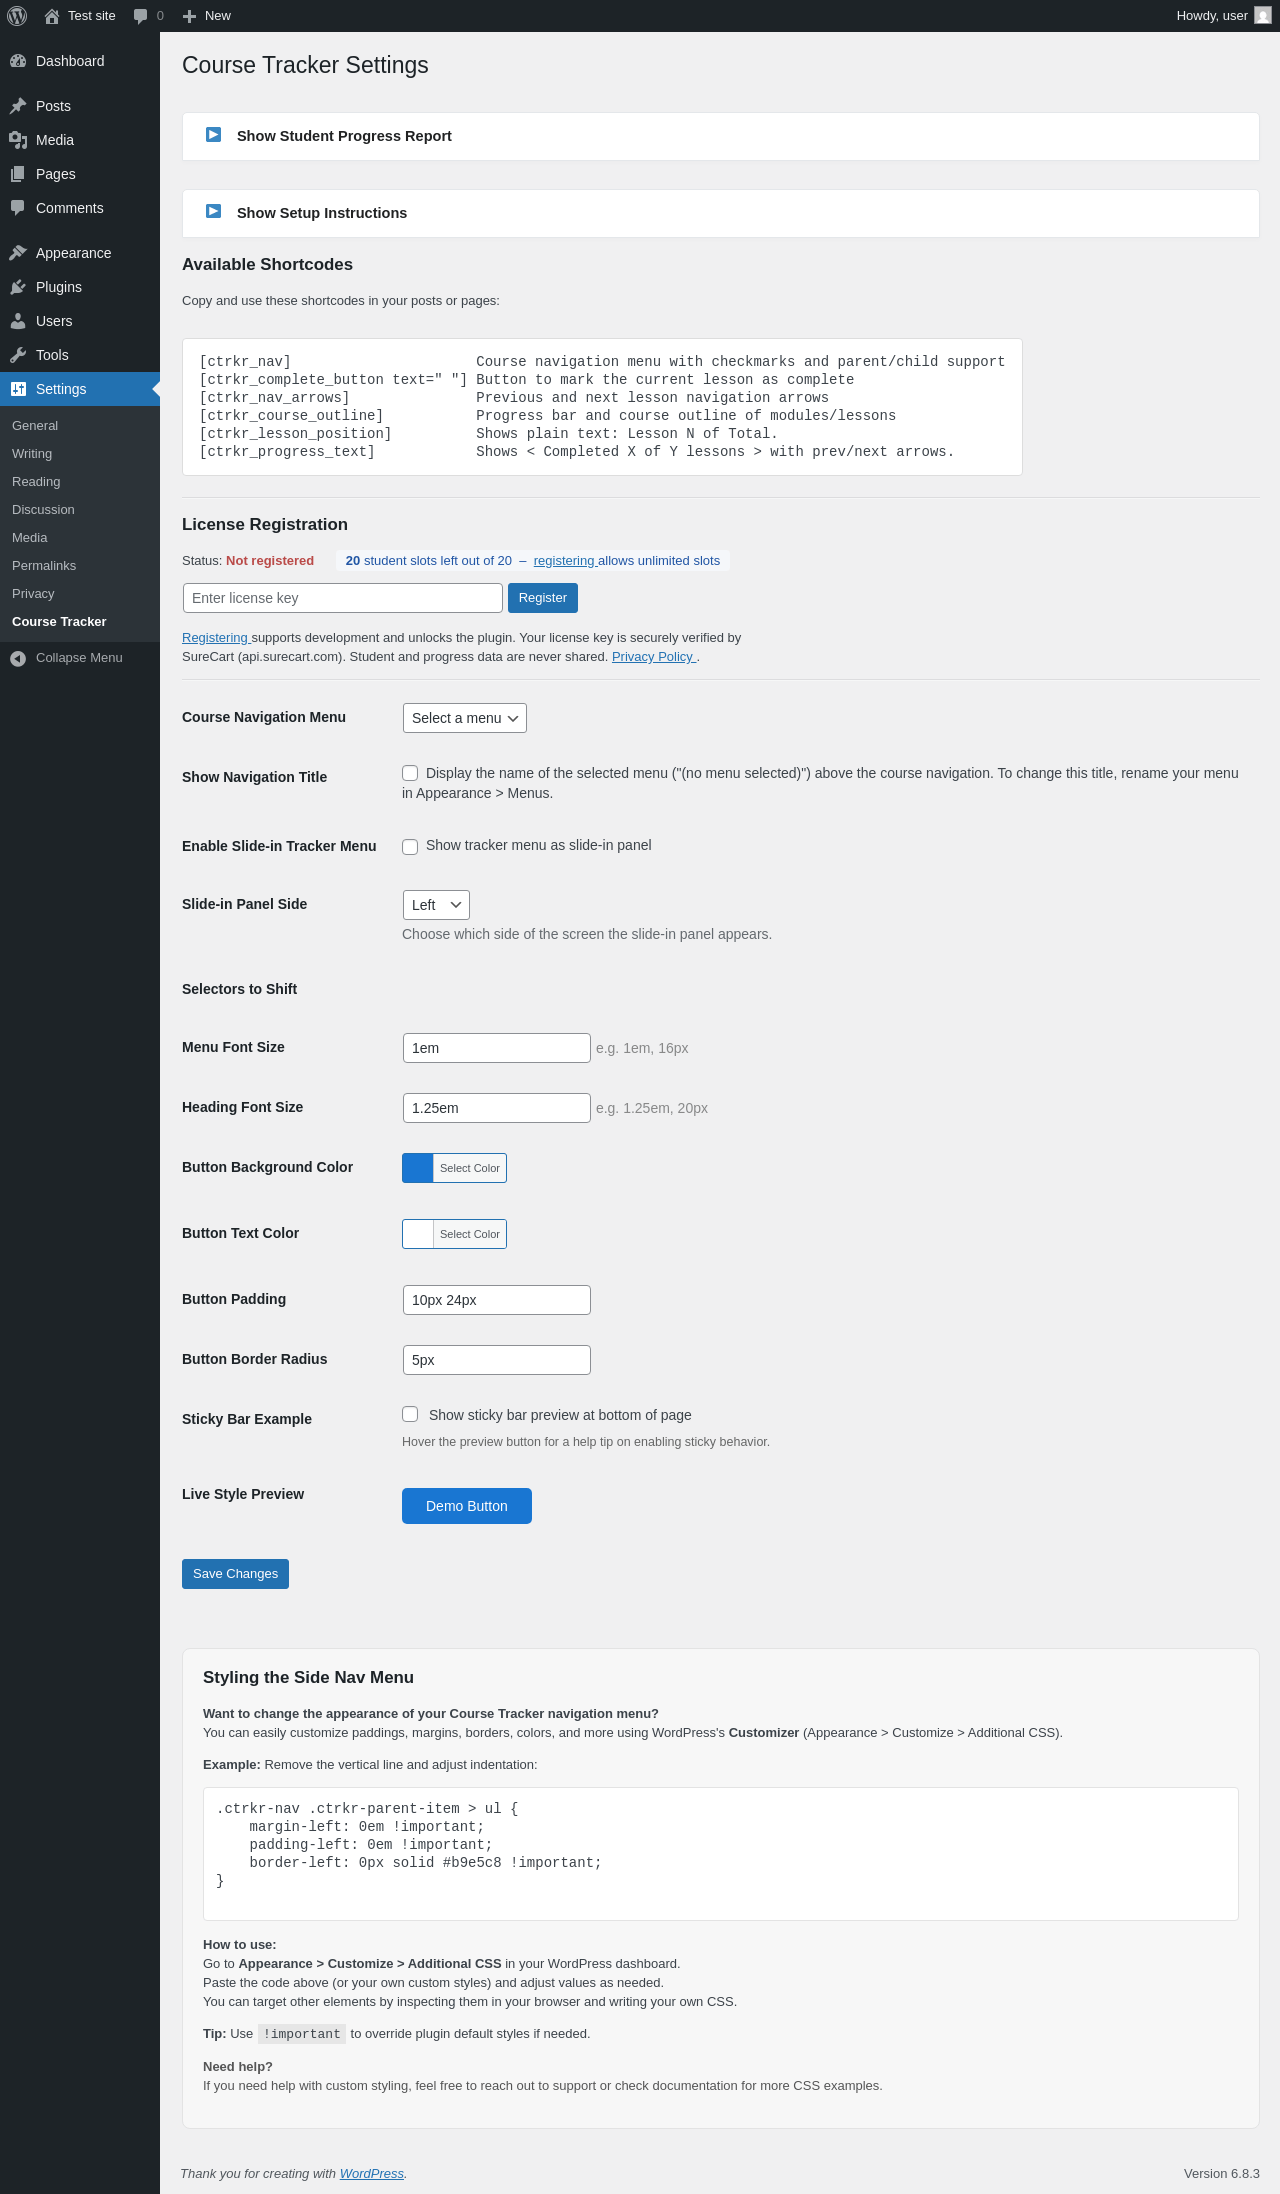
Task: Enable Show Navigation Title checkbox
Action: (410, 773)
